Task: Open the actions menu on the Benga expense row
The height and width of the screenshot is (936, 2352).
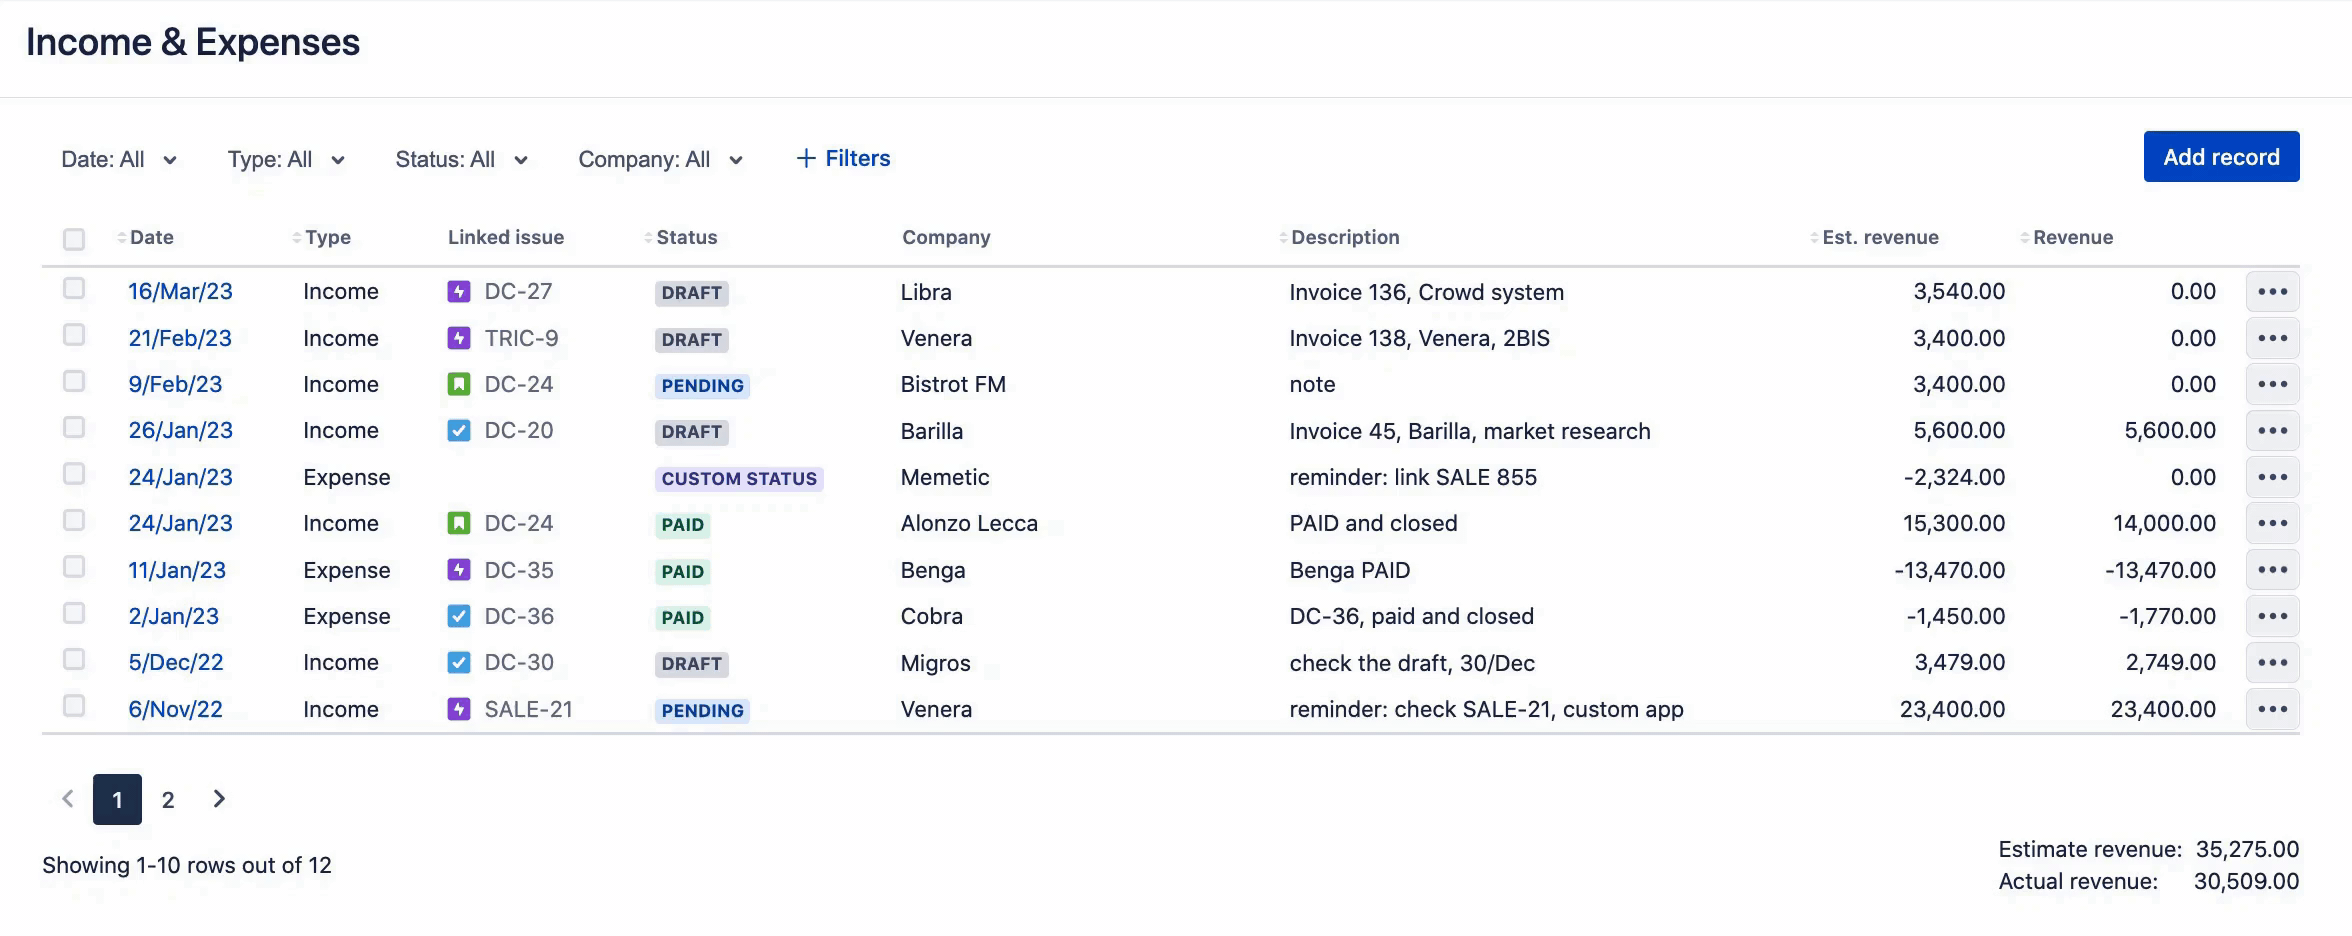Action: (2273, 569)
